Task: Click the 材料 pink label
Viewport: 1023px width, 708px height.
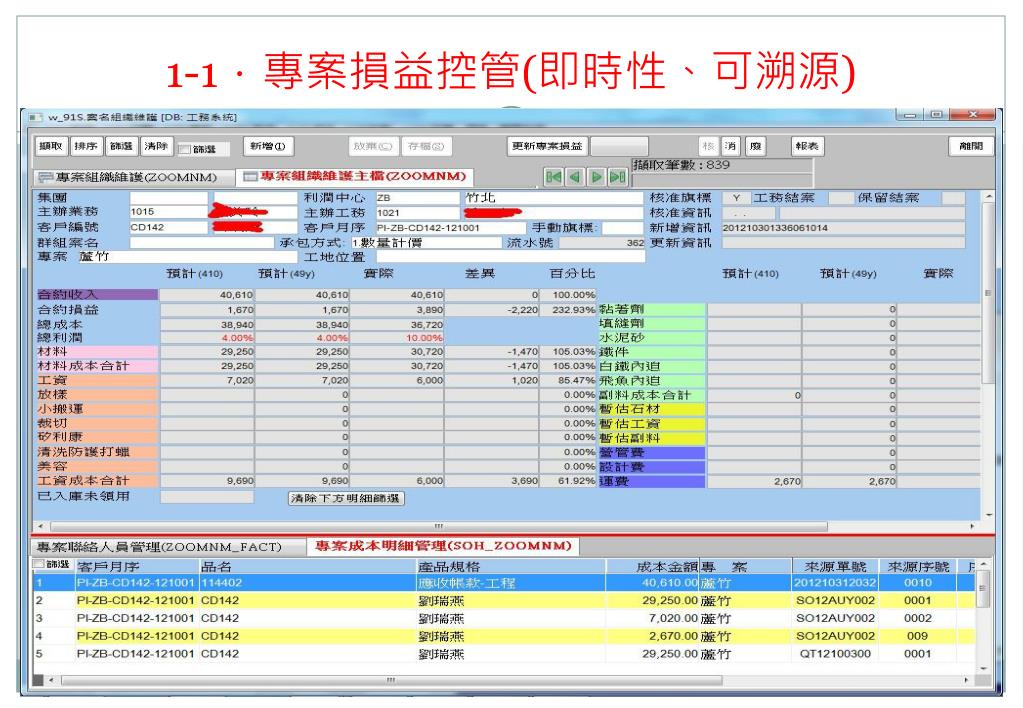Action: tap(96, 352)
